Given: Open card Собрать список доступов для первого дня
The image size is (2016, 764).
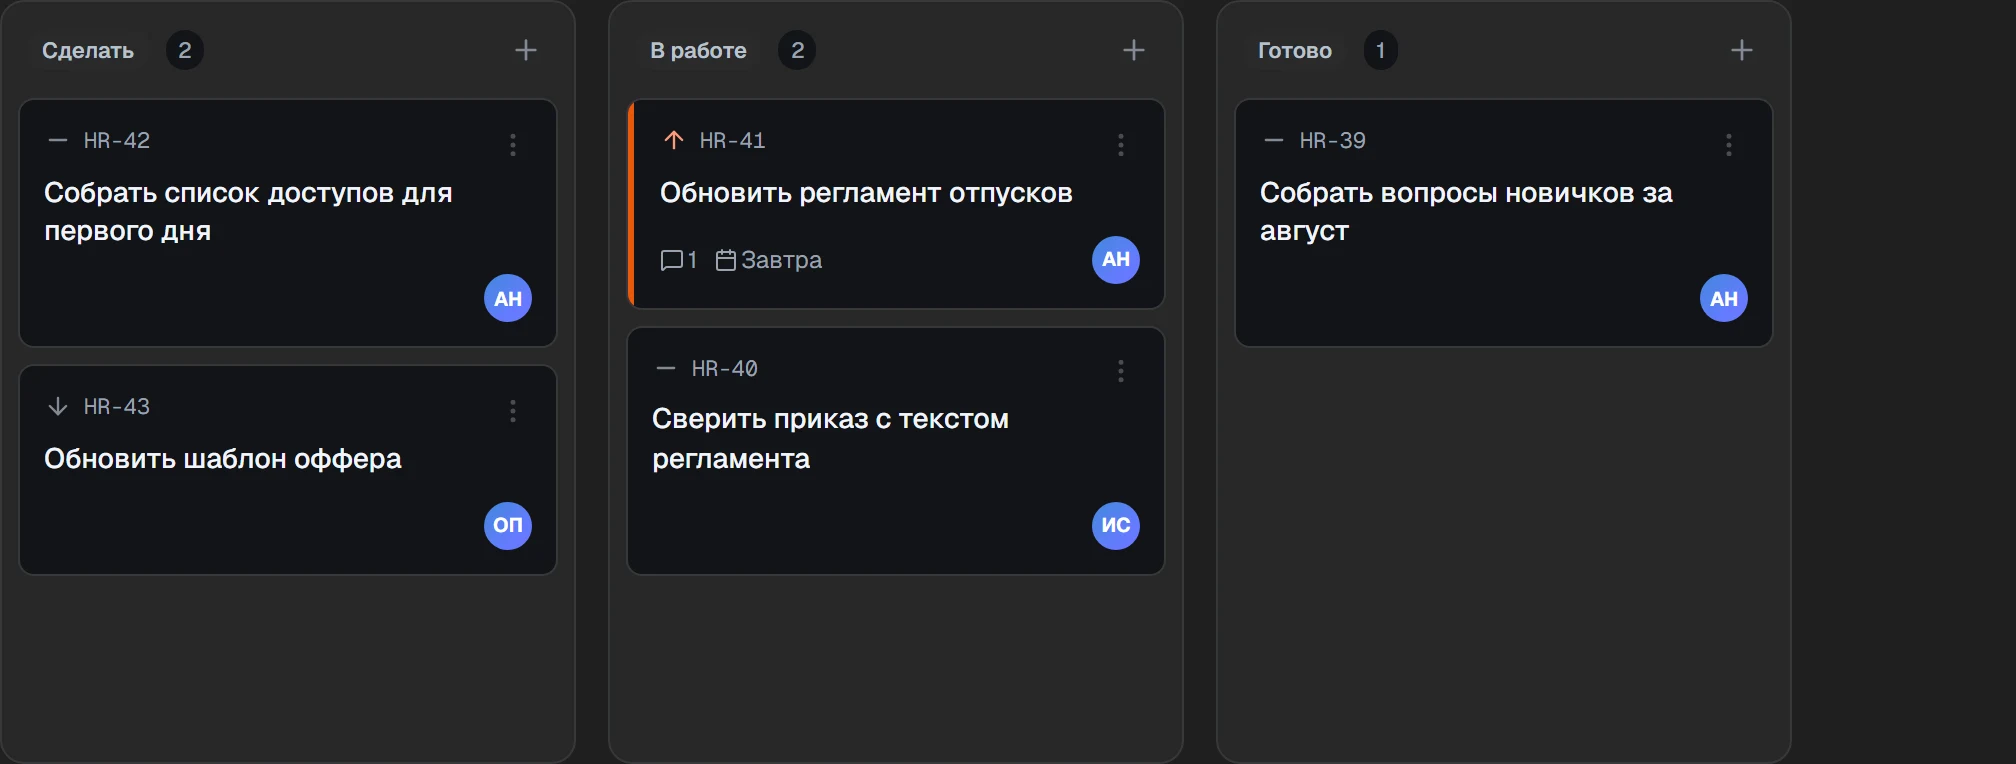Looking at the screenshot, I should [288, 223].
